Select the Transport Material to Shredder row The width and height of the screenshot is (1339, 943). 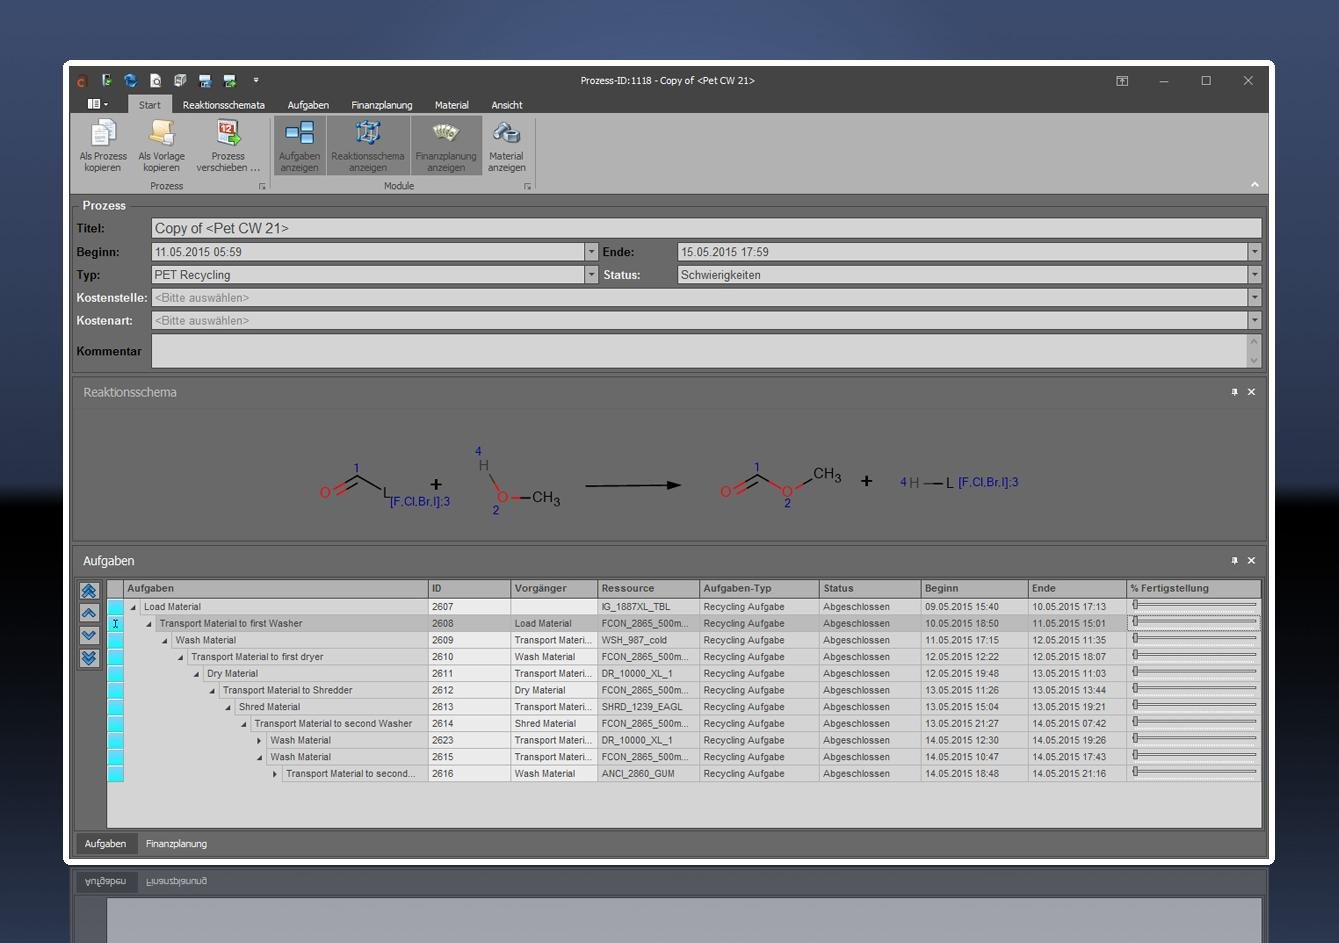click(x=684, y=691)
